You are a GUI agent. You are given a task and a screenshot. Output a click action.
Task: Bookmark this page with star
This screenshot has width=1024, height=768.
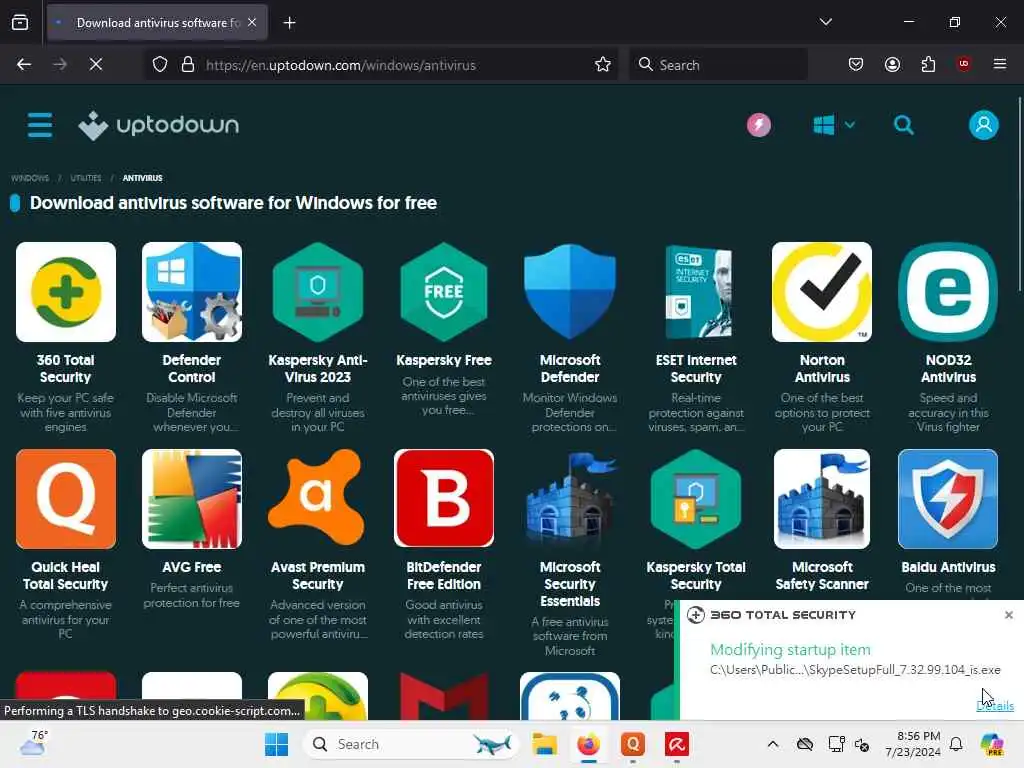(x=602, y=64)
